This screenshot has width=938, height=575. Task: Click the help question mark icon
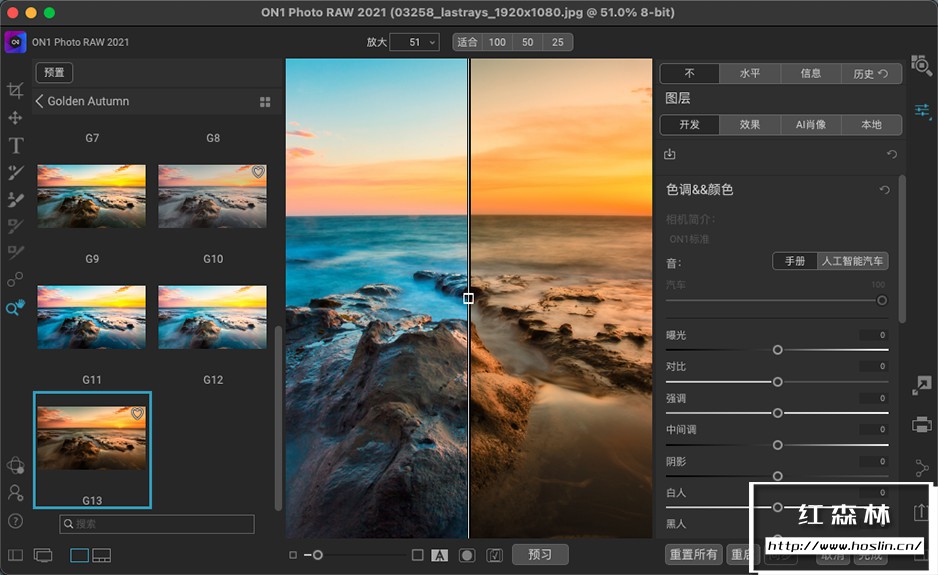point(15,521)
